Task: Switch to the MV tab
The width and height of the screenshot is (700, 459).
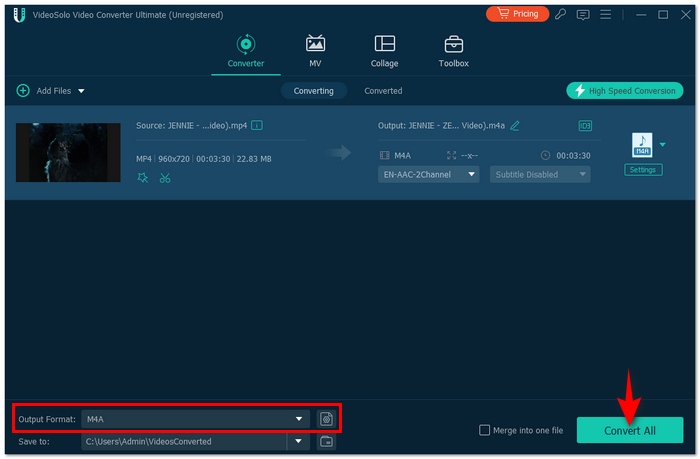Action: tap(315, 51)
